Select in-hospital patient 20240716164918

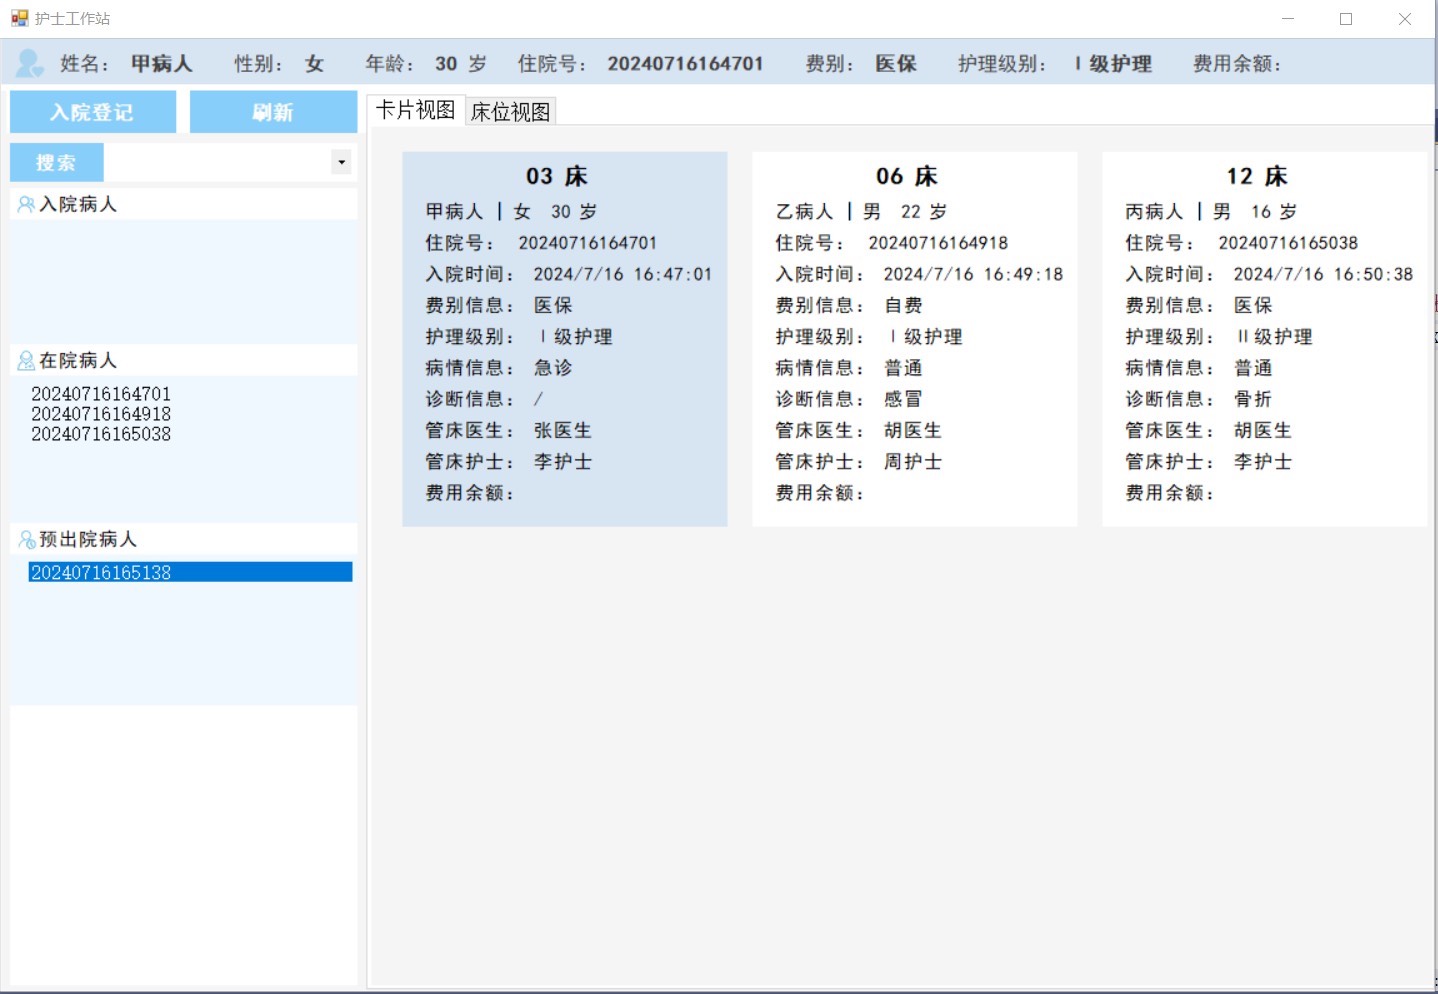point(101,414)
